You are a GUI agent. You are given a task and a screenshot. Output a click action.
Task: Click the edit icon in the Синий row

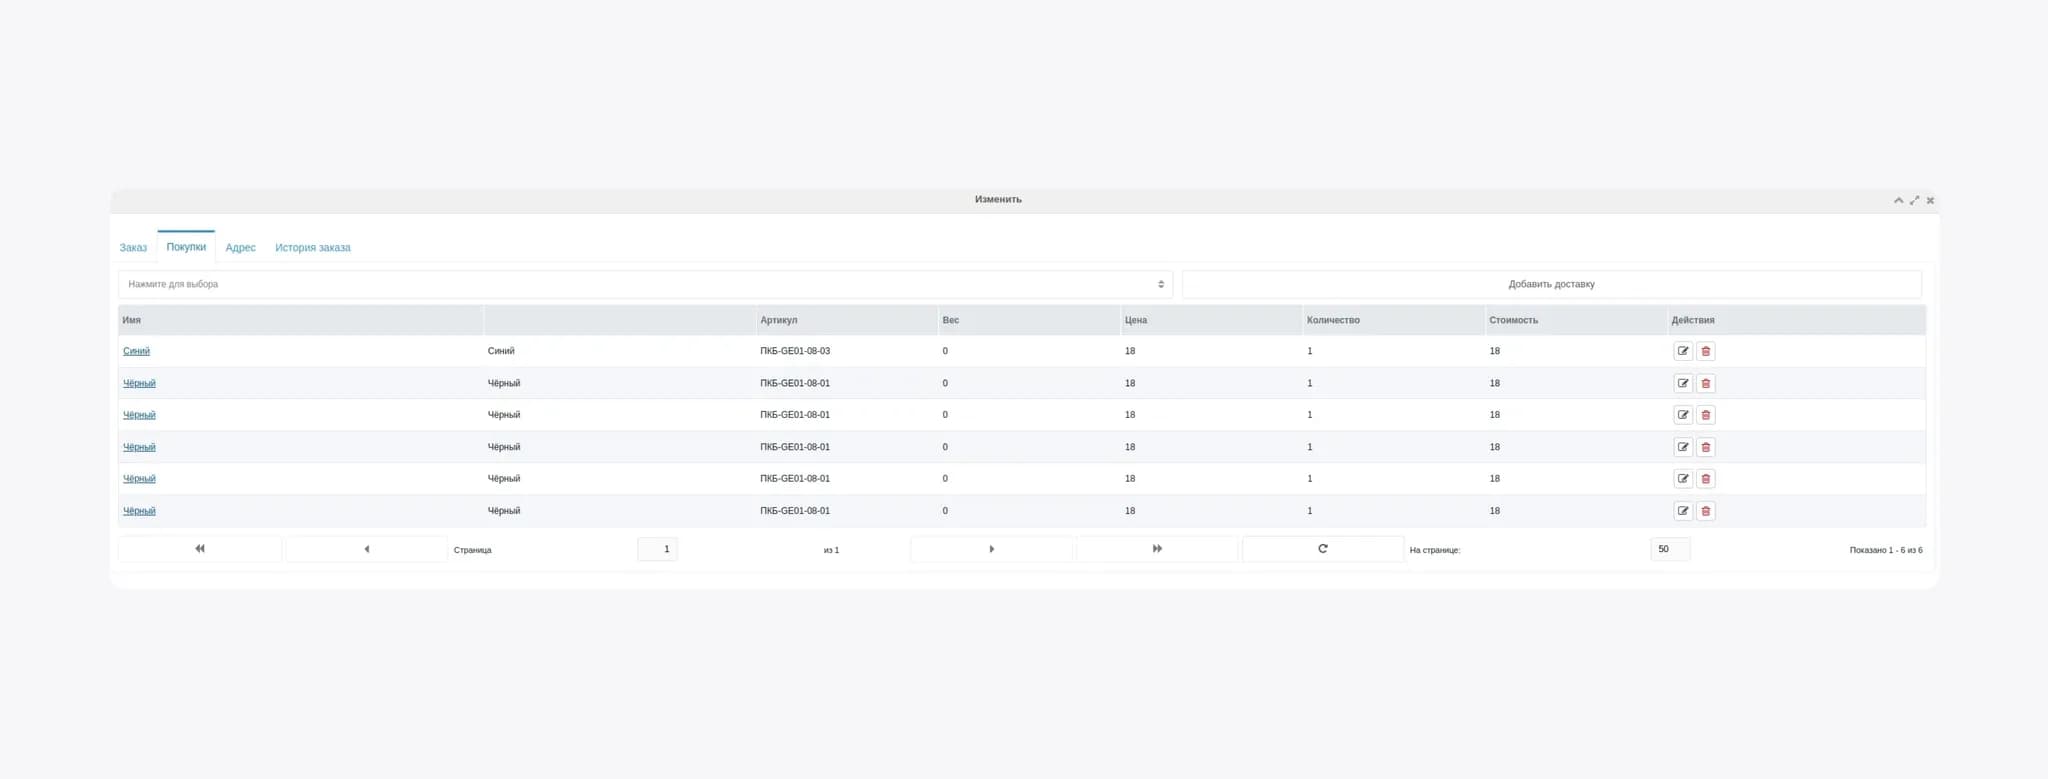[x=1683, y=351]
